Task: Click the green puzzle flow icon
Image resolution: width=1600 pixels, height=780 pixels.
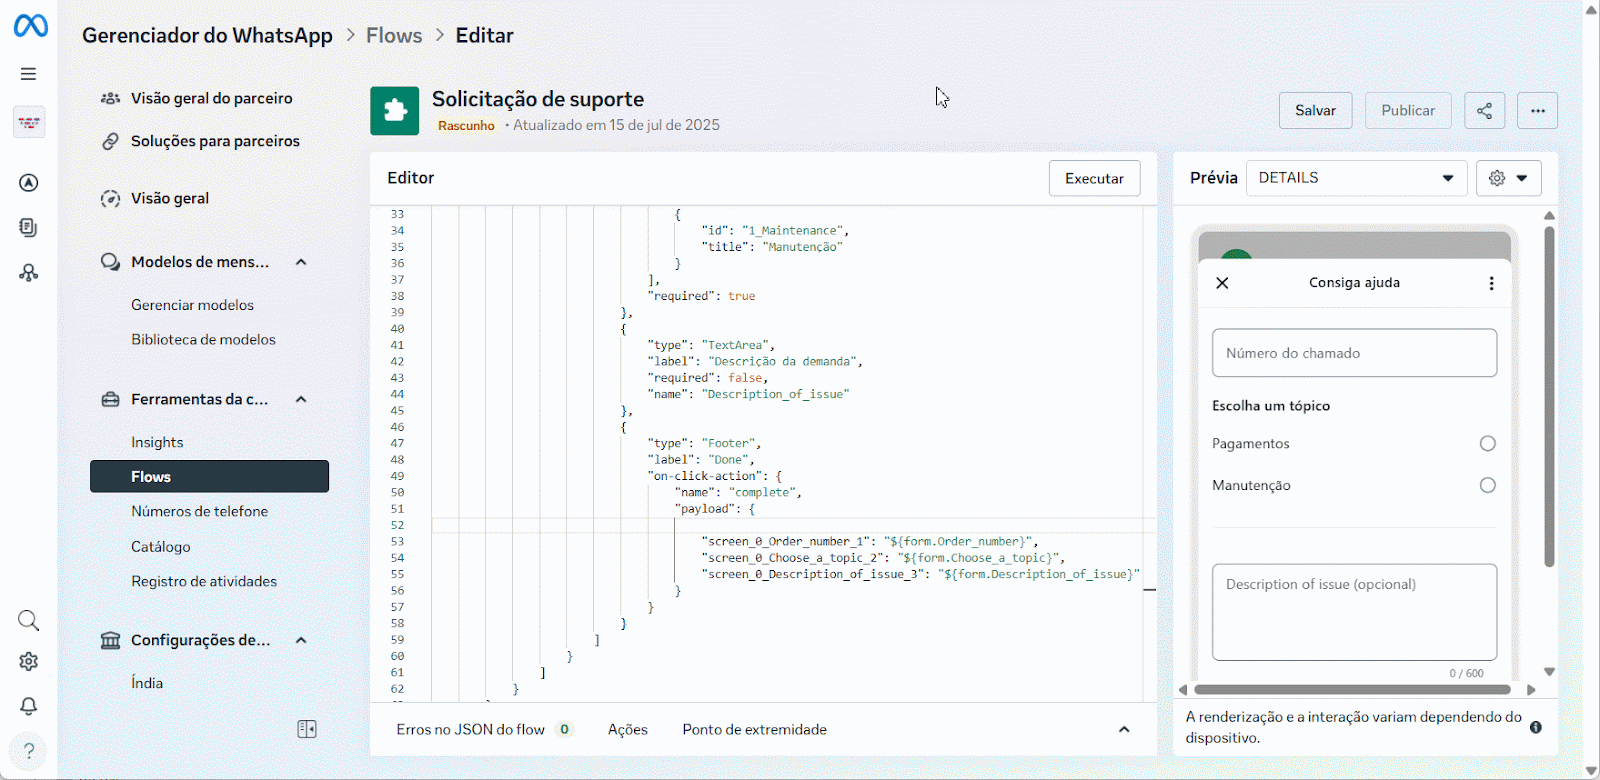Action: click(x=395, y=111)
